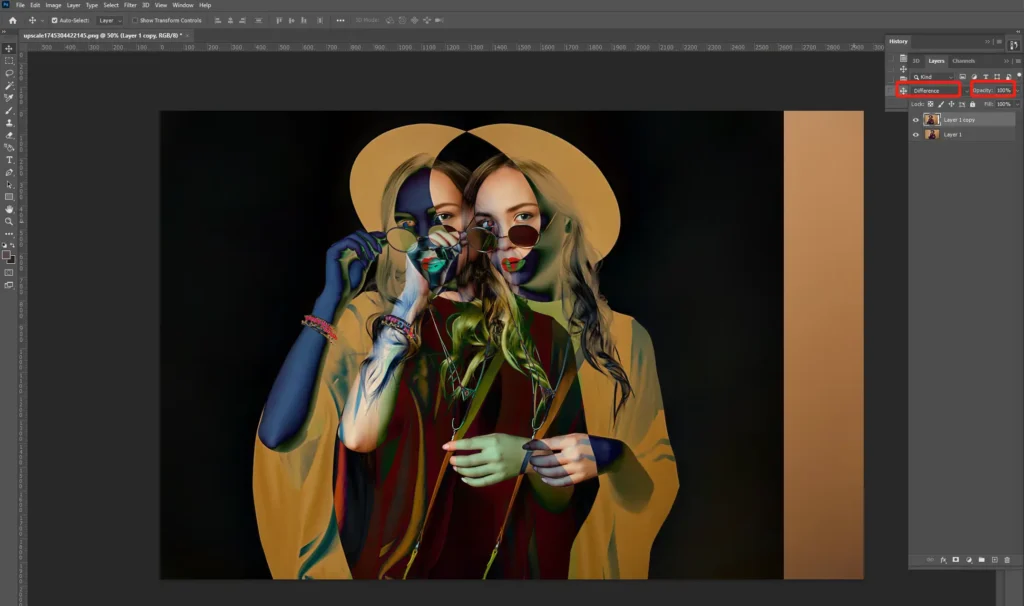1024x606 pixels.
Task: Open the Kind filter dropdown
Action: (x=933, y=77)
